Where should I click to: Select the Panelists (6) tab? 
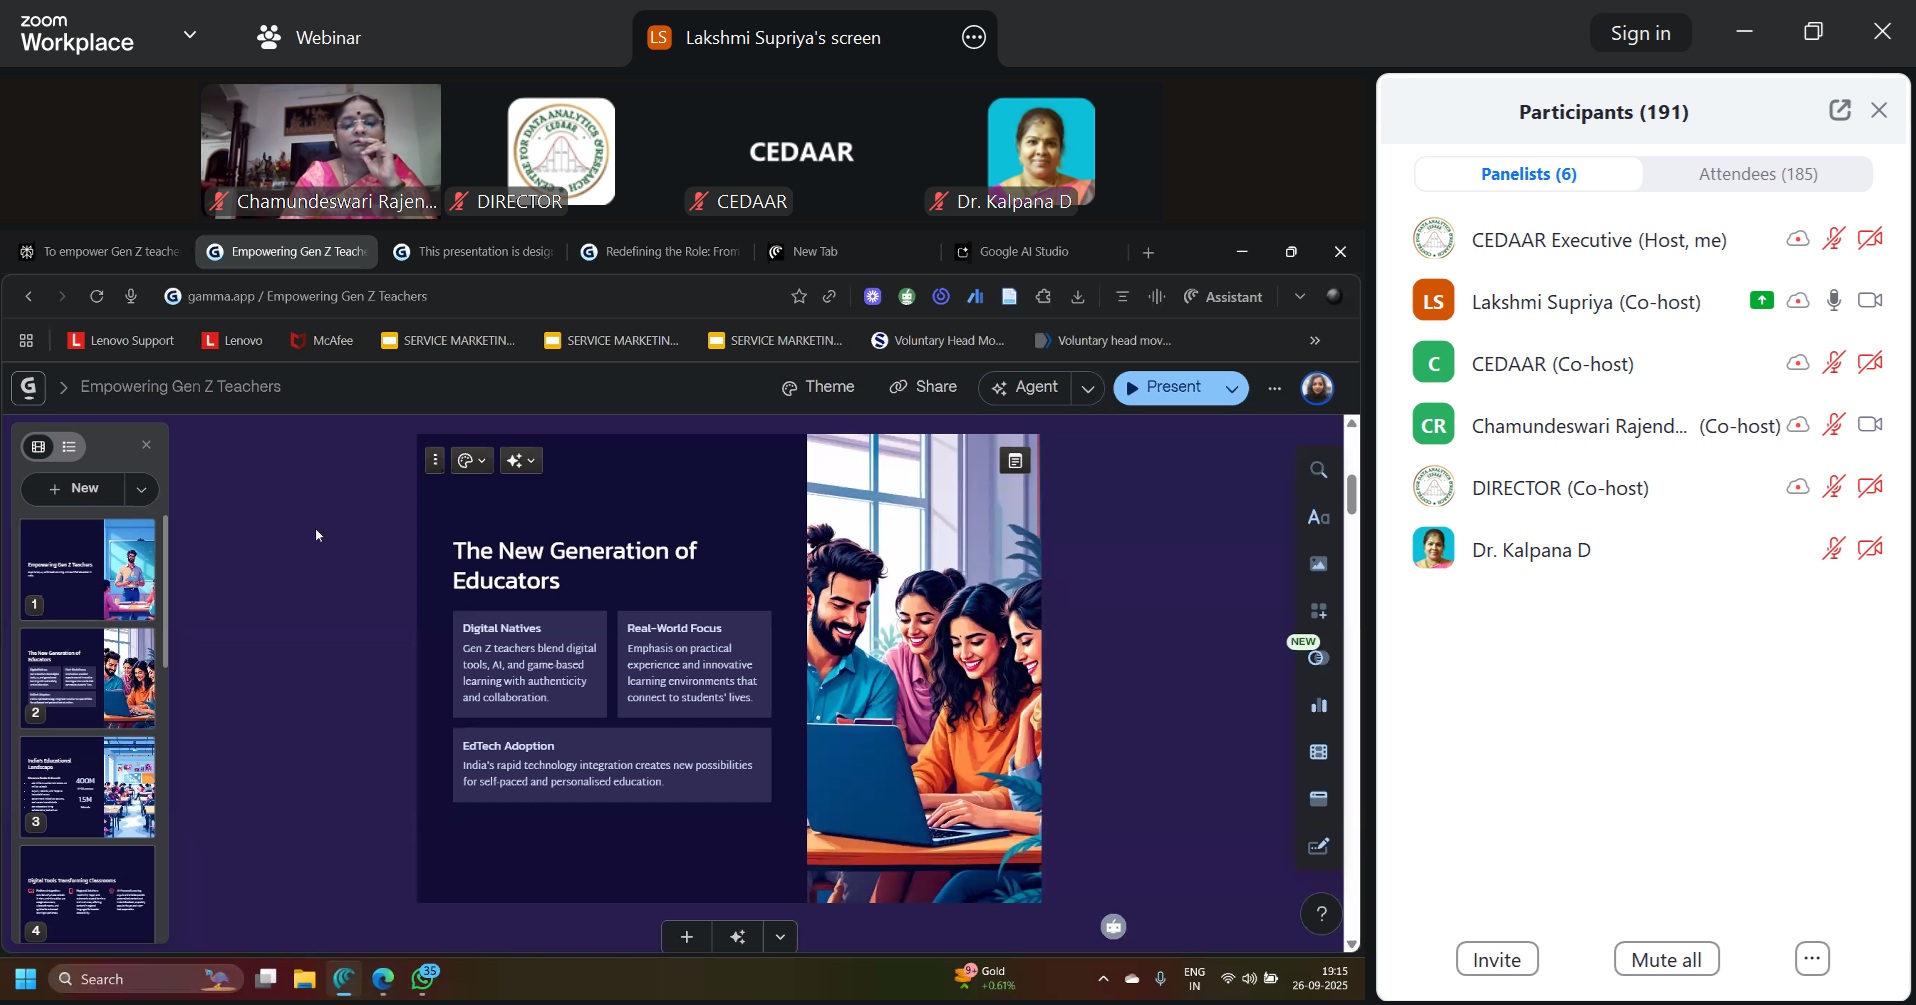[1528, 174]
